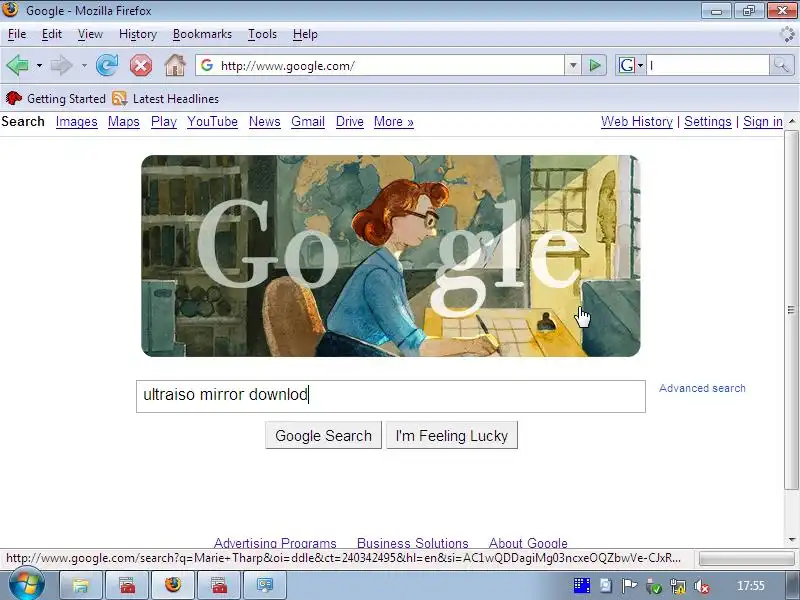
Task: Click the Sign in link
Action: coord(763,121)
